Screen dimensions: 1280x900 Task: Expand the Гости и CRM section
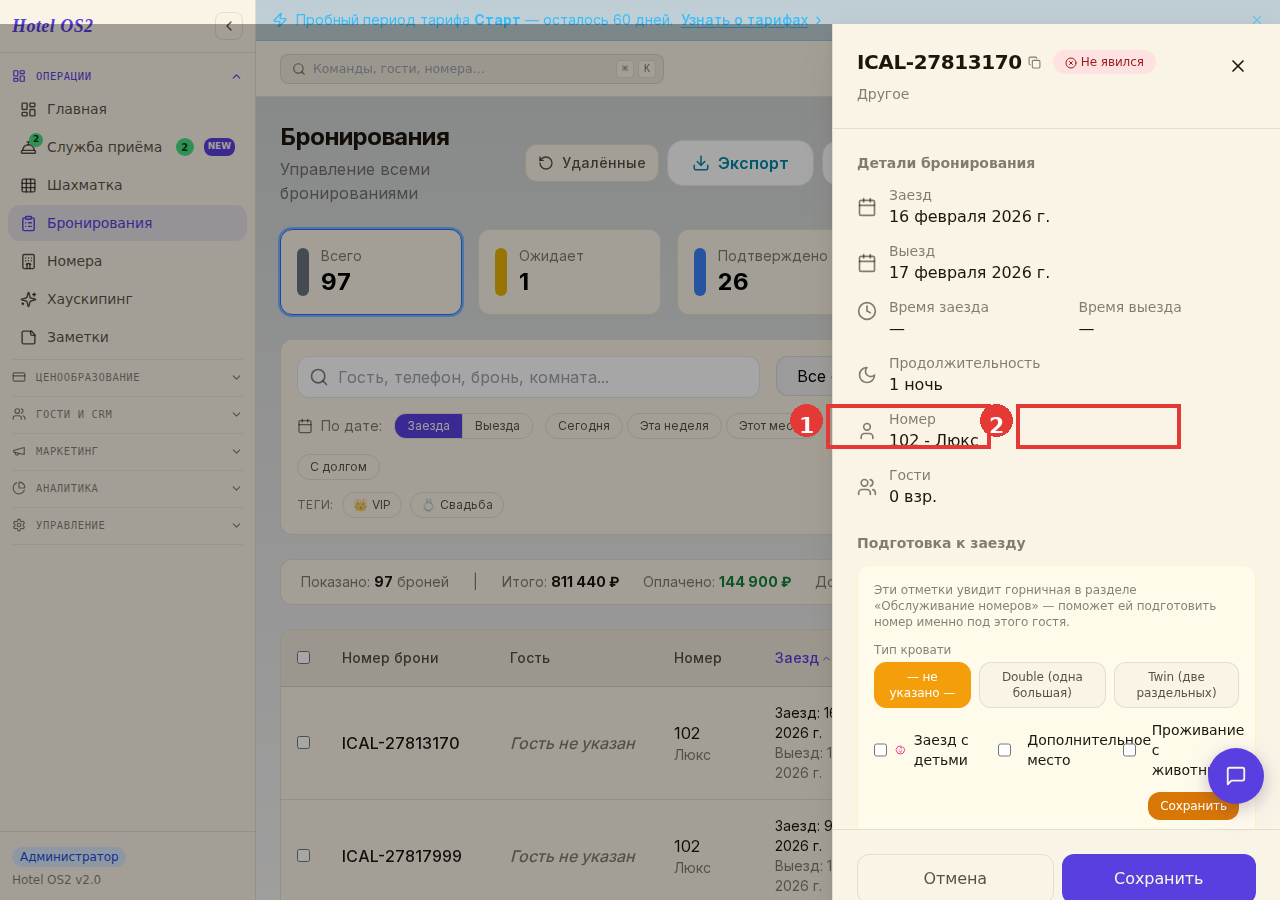127,414
